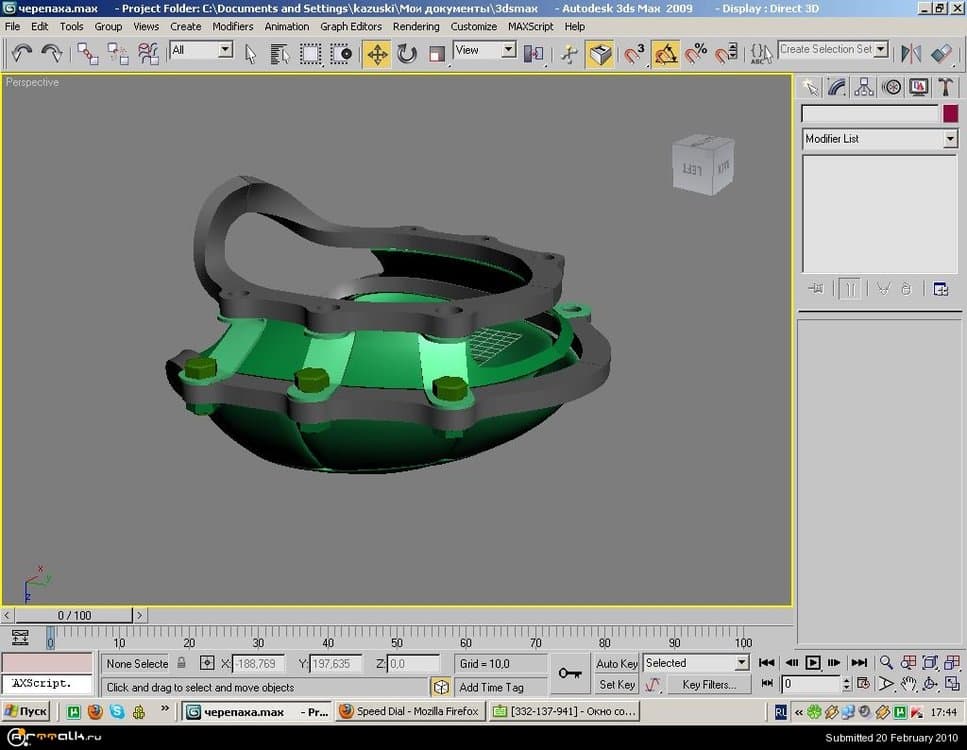Activate the Select and Rotate tool

click(407, 53)
